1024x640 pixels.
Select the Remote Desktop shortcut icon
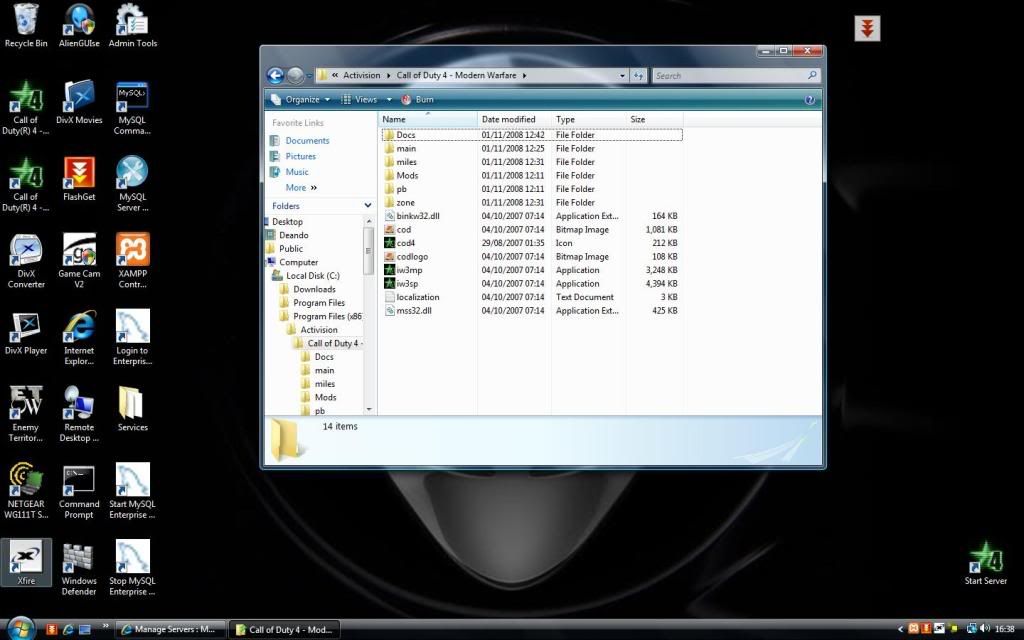click(79, 415)
